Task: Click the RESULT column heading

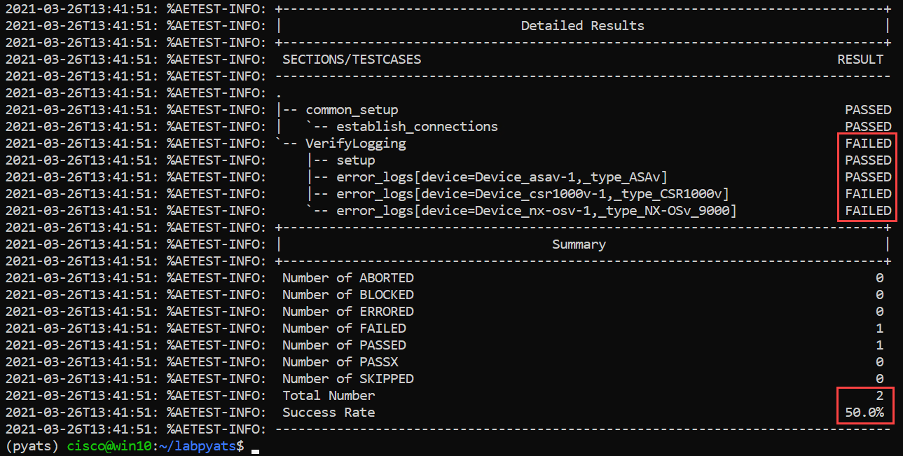Action: (x=860, y=59)
